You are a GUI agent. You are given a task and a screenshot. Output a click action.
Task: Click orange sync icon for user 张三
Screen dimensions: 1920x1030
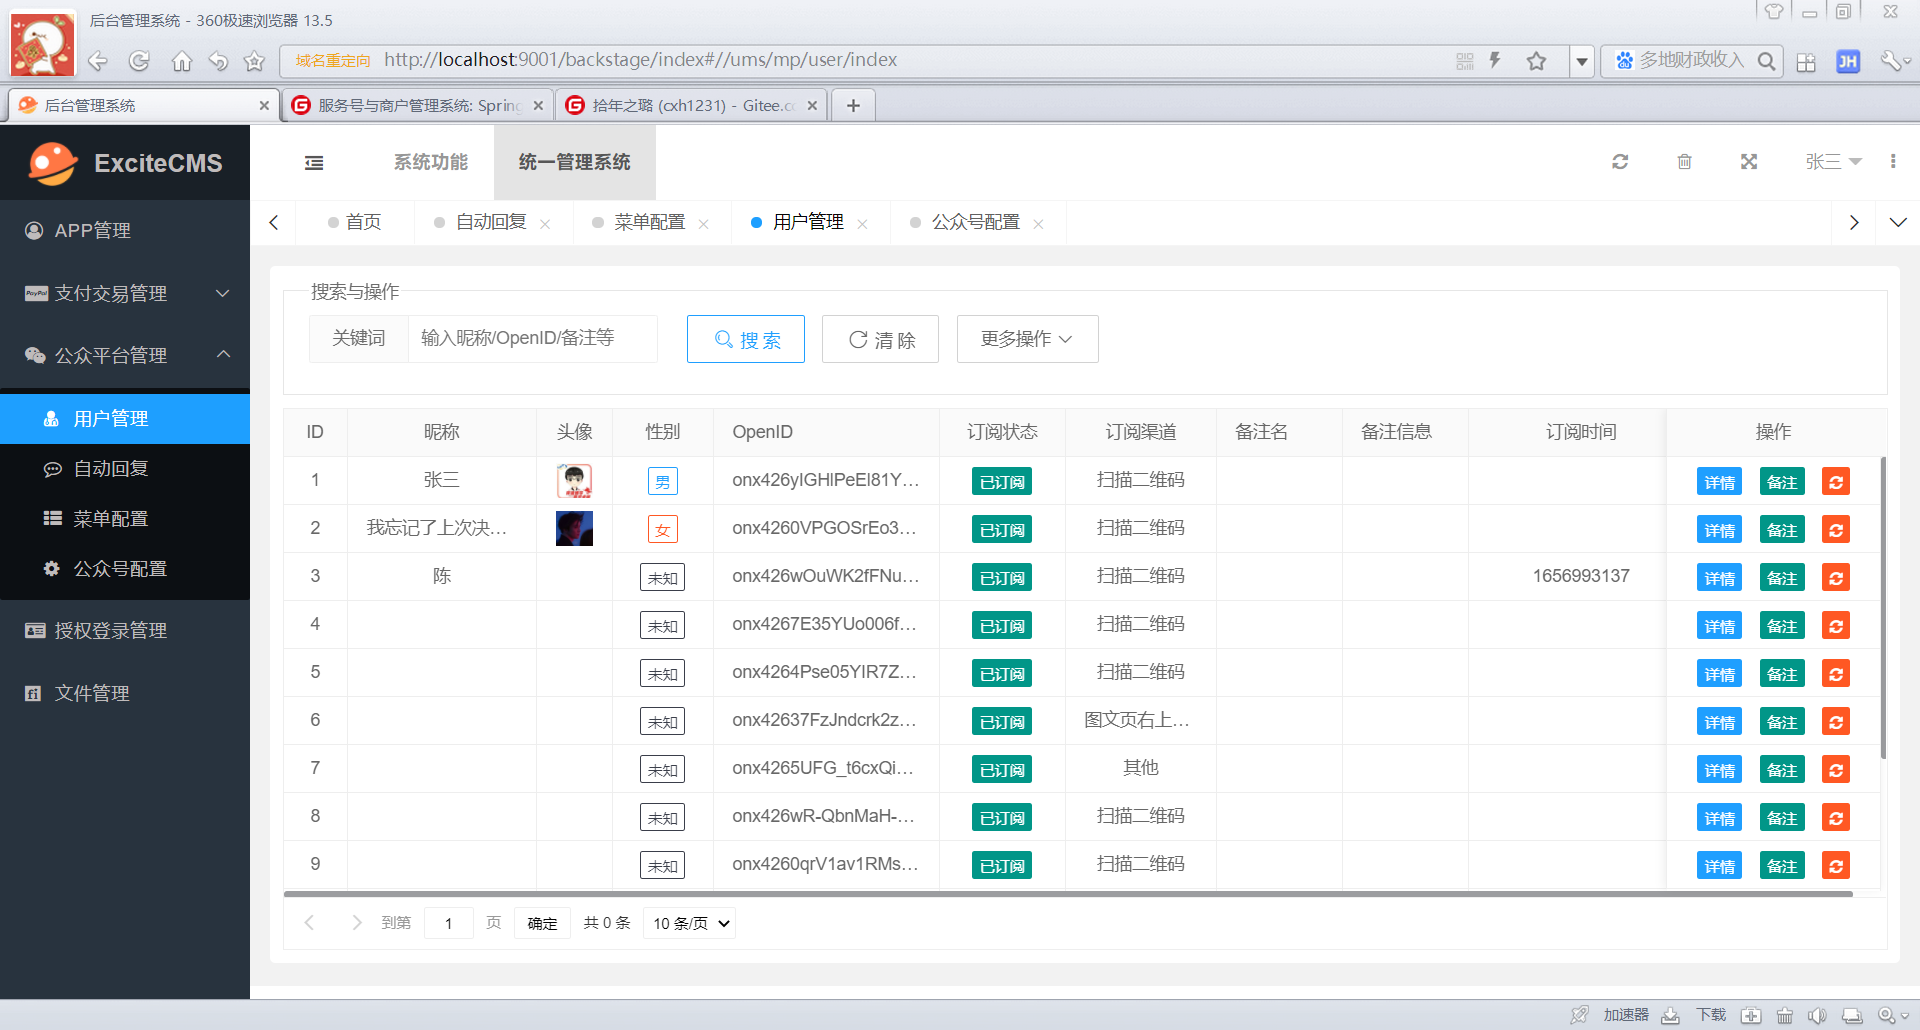point(1835,482)
